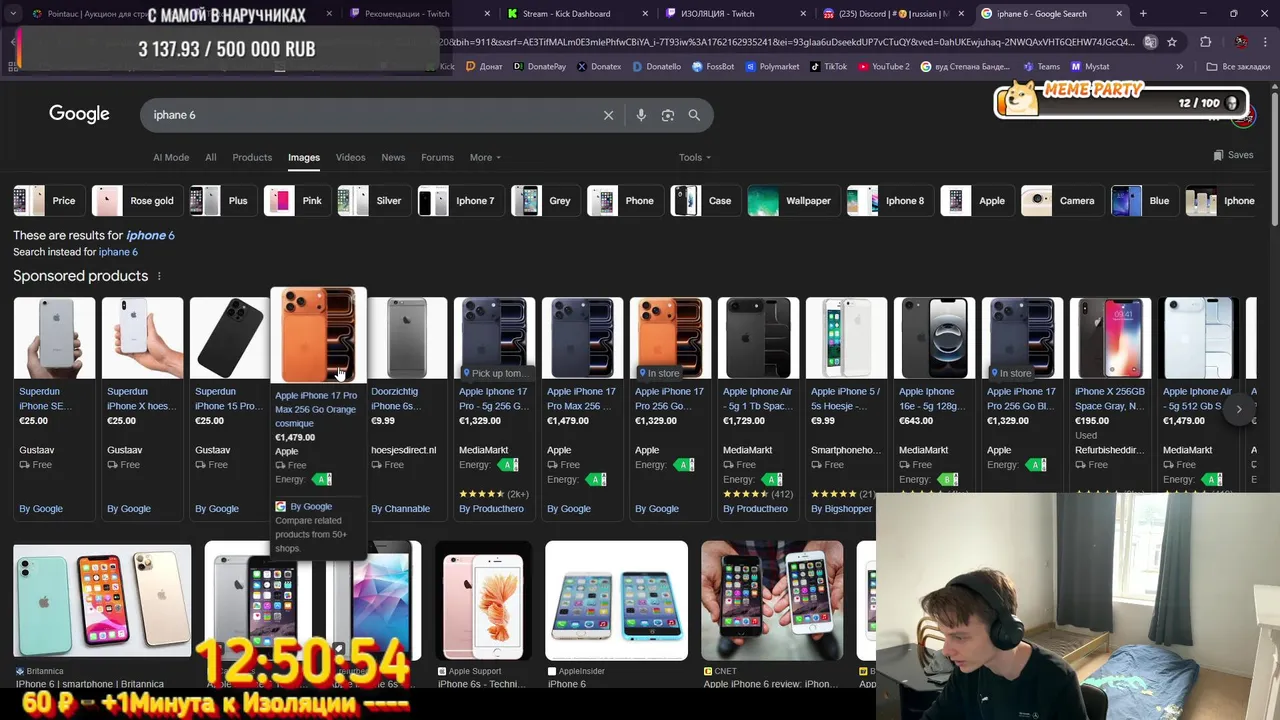Open Teams bookmark

click(x=1041, y=66)
